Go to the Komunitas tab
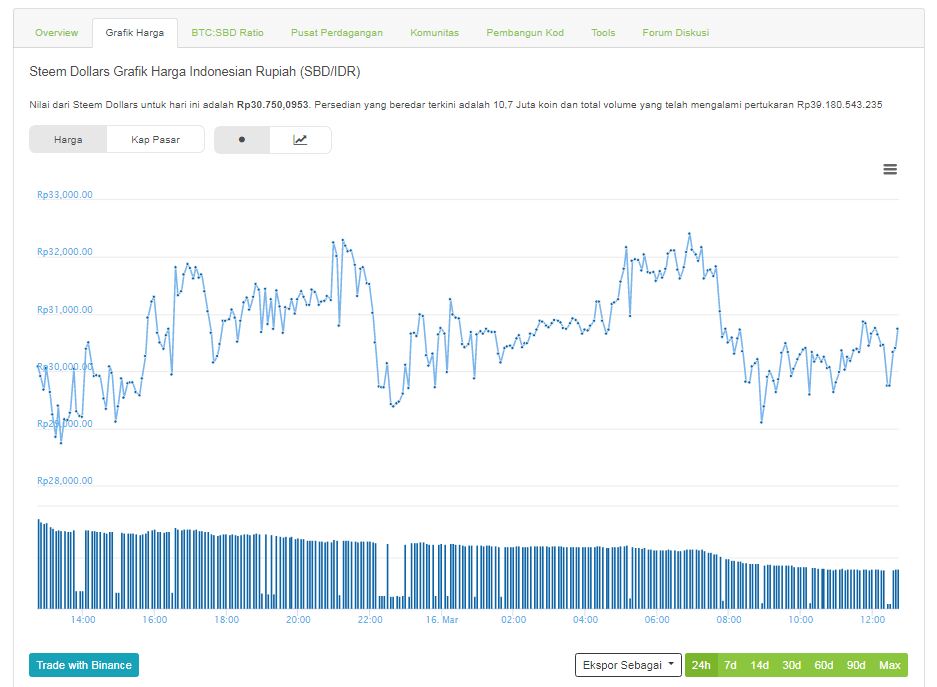The image size is (937, 687). point(434,33)
